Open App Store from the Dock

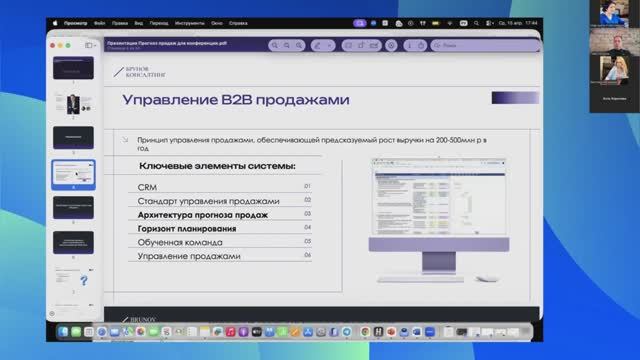coord(308,332)
